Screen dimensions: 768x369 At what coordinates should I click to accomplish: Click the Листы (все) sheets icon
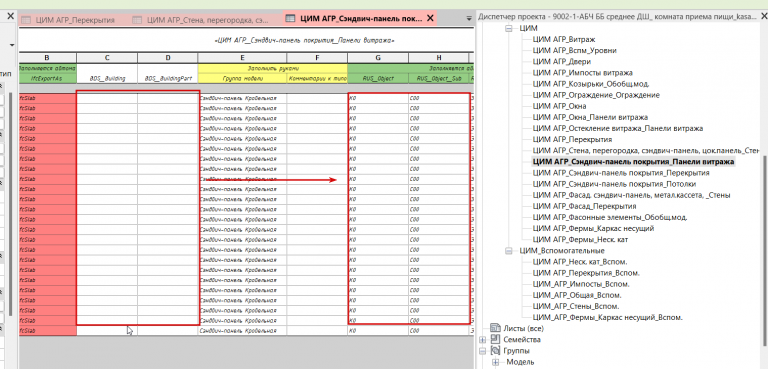click(x=496, y=328)
